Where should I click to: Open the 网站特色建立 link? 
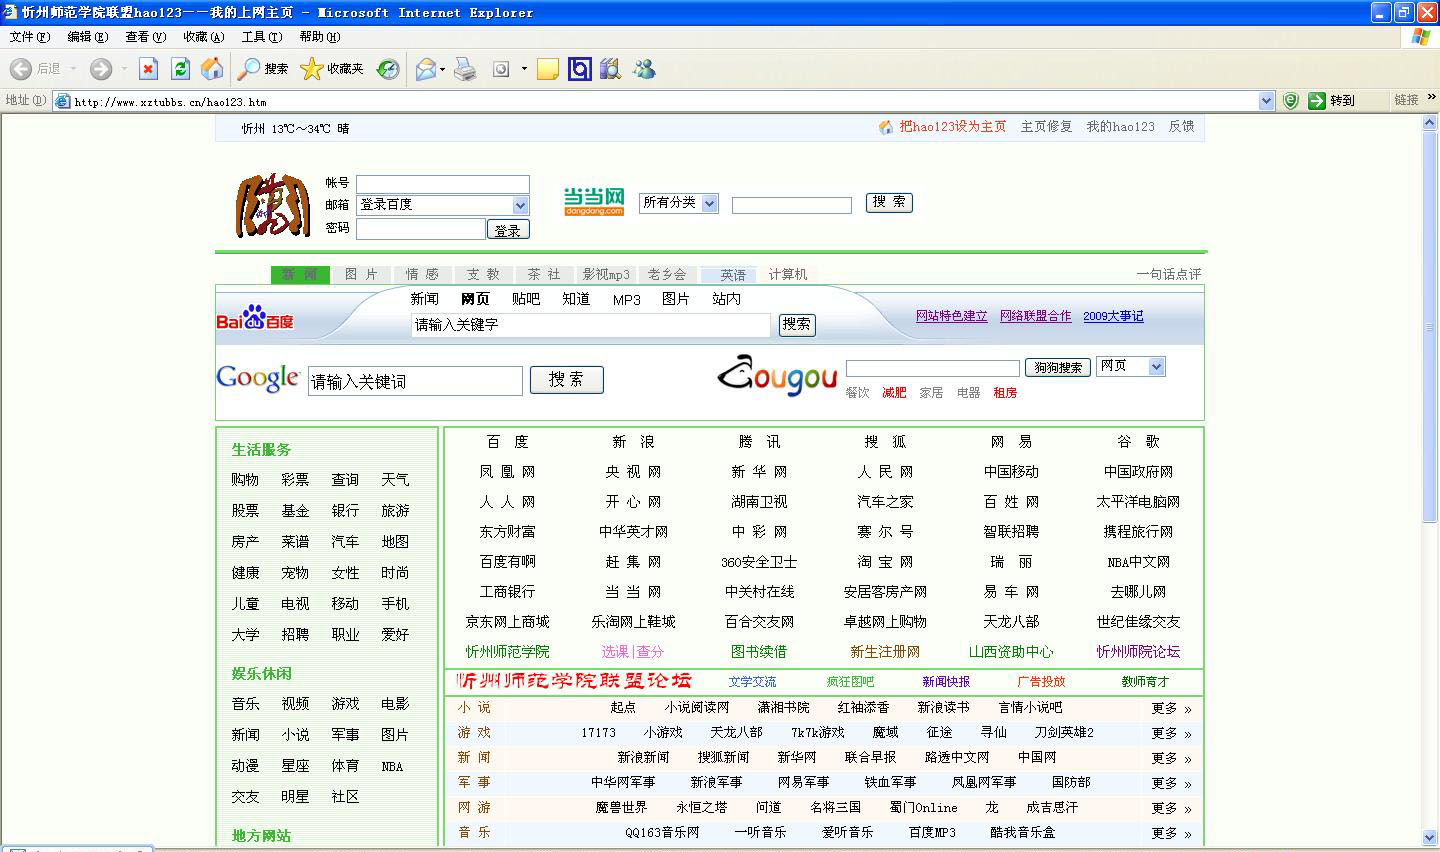pos(951,316)
